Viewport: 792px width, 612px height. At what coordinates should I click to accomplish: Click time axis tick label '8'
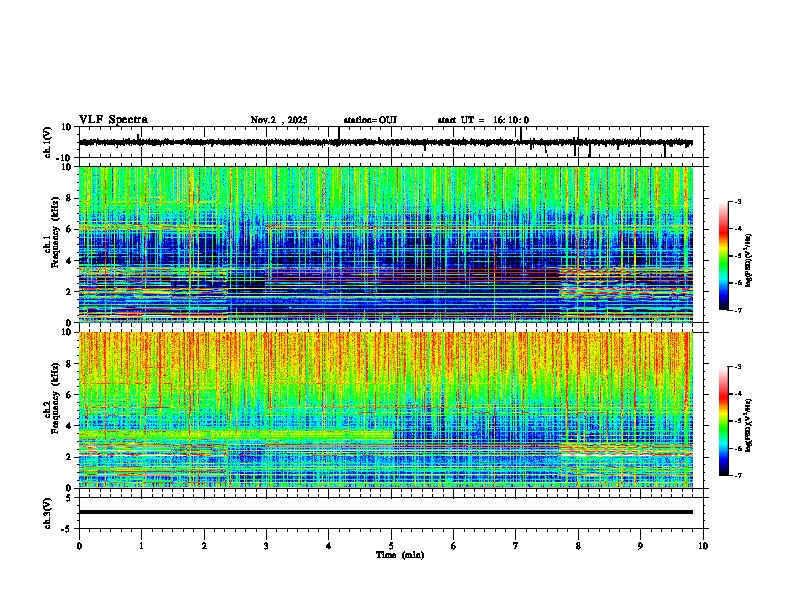coord(578,546)
